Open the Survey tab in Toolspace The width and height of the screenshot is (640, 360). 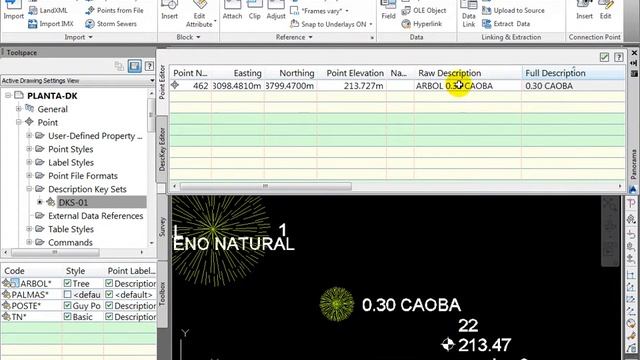162,227
